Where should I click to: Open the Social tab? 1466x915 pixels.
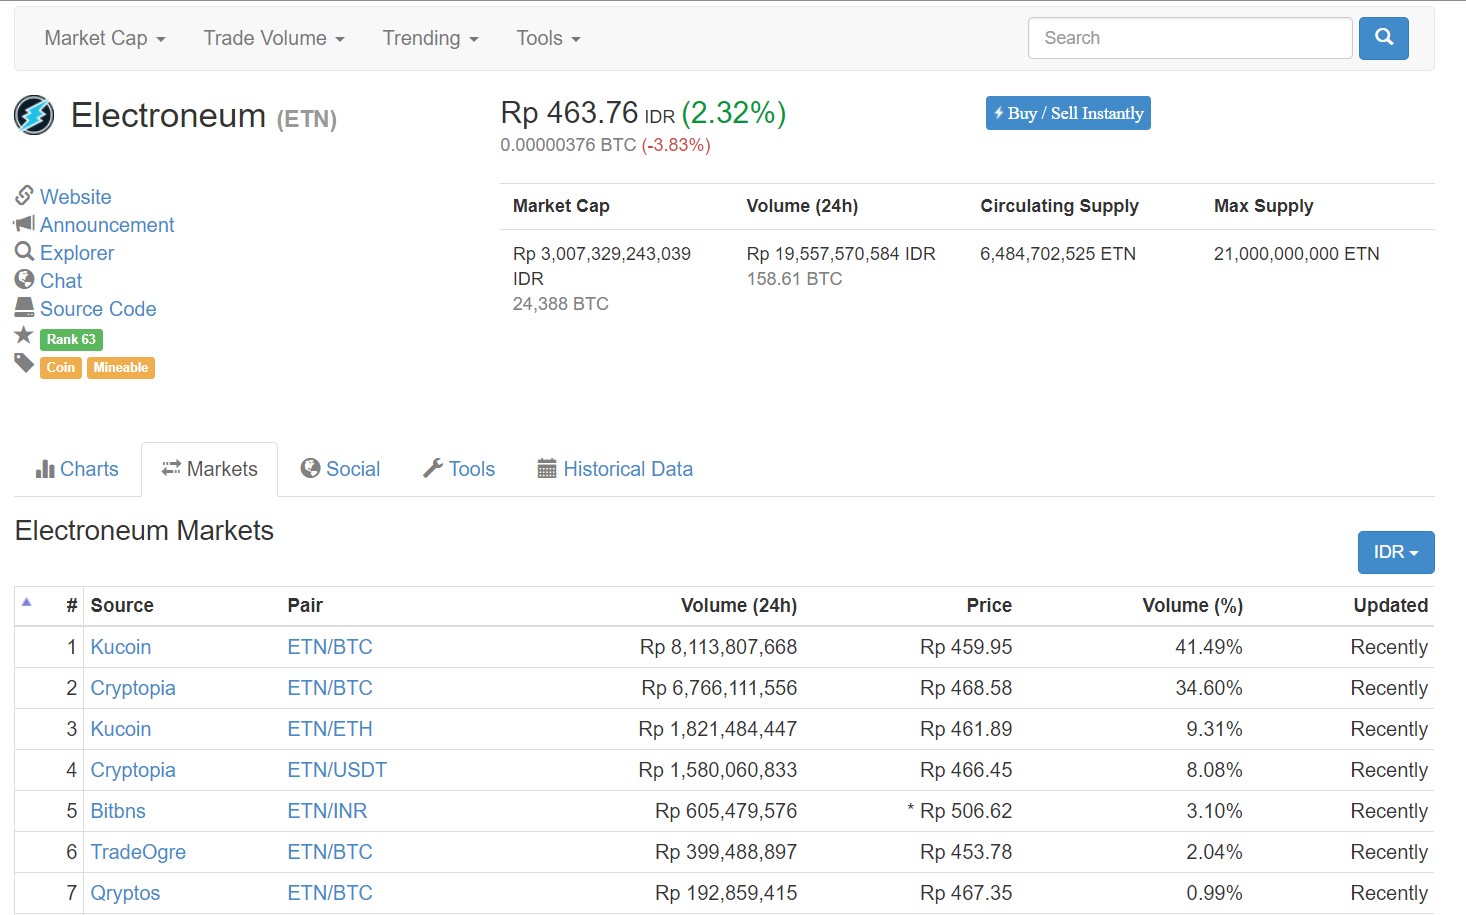[x=340, y=469]
